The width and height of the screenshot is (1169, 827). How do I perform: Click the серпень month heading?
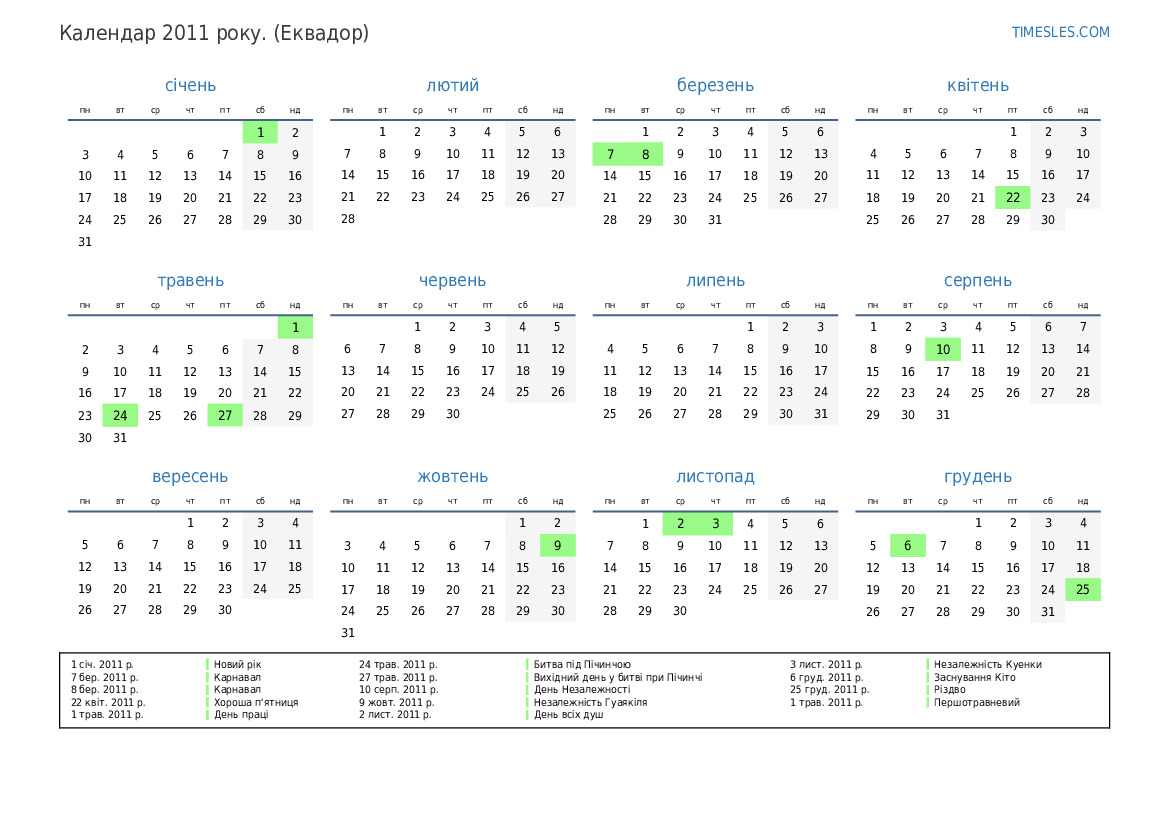point(977,281)
